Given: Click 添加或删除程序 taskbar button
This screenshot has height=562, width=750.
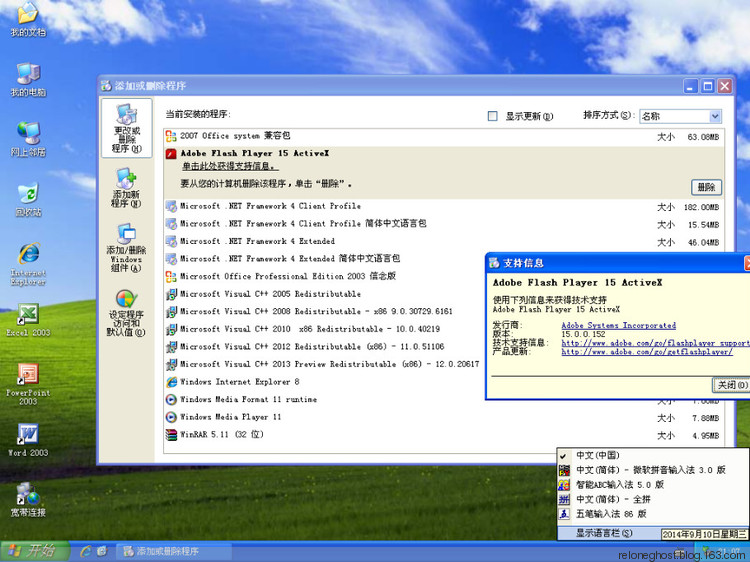Looking at the screenshot, I should click(x=174, y=551).
